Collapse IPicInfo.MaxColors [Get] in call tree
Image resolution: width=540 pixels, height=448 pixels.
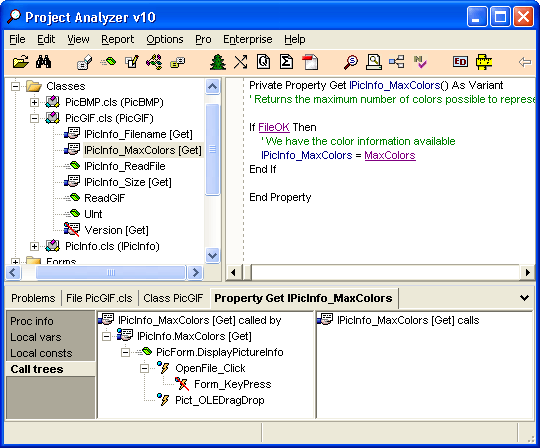(106, 336)
